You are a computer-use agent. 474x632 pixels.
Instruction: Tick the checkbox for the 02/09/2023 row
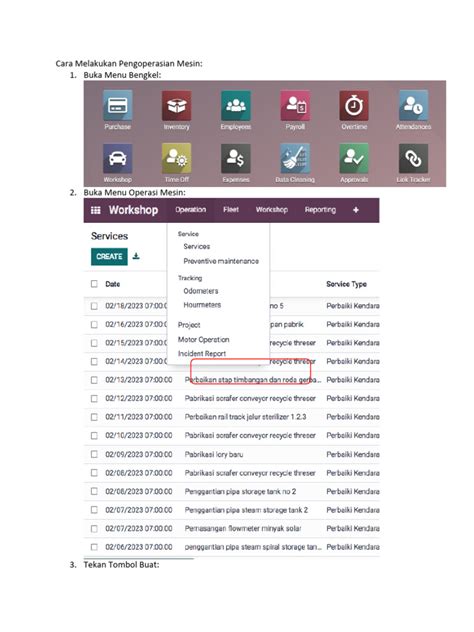[94, 454]
